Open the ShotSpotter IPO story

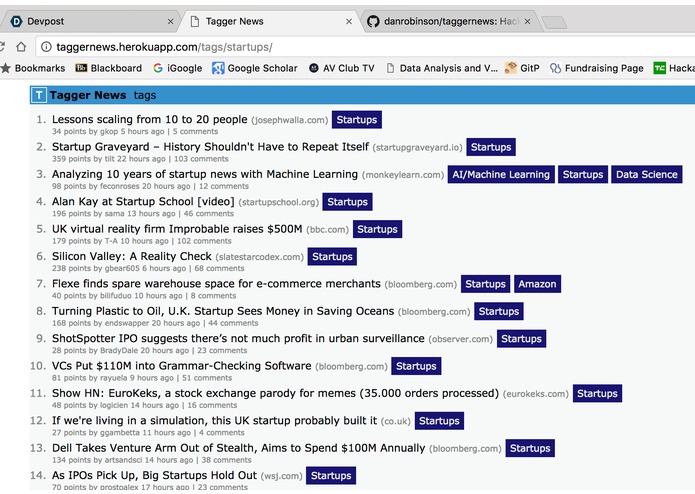(x=238, y=338)
